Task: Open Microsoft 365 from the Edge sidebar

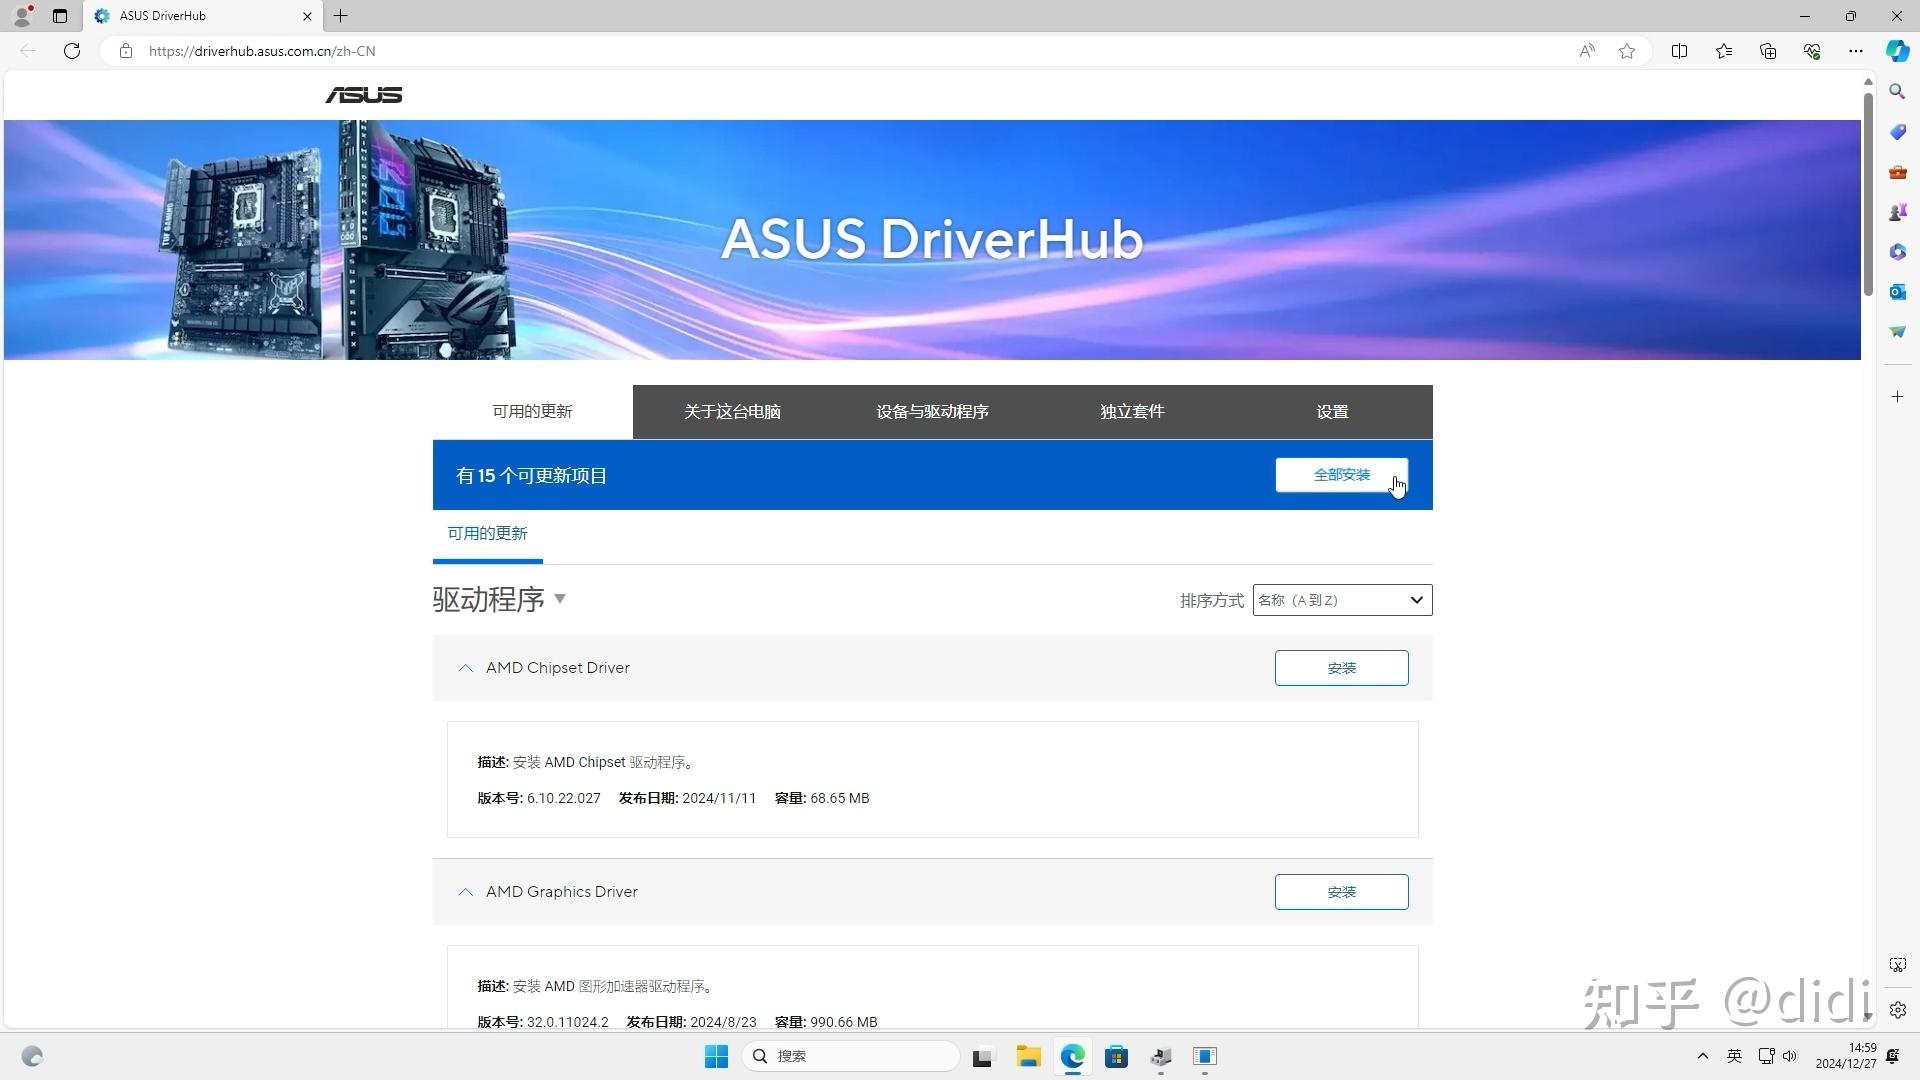Action: (1897, 251)
